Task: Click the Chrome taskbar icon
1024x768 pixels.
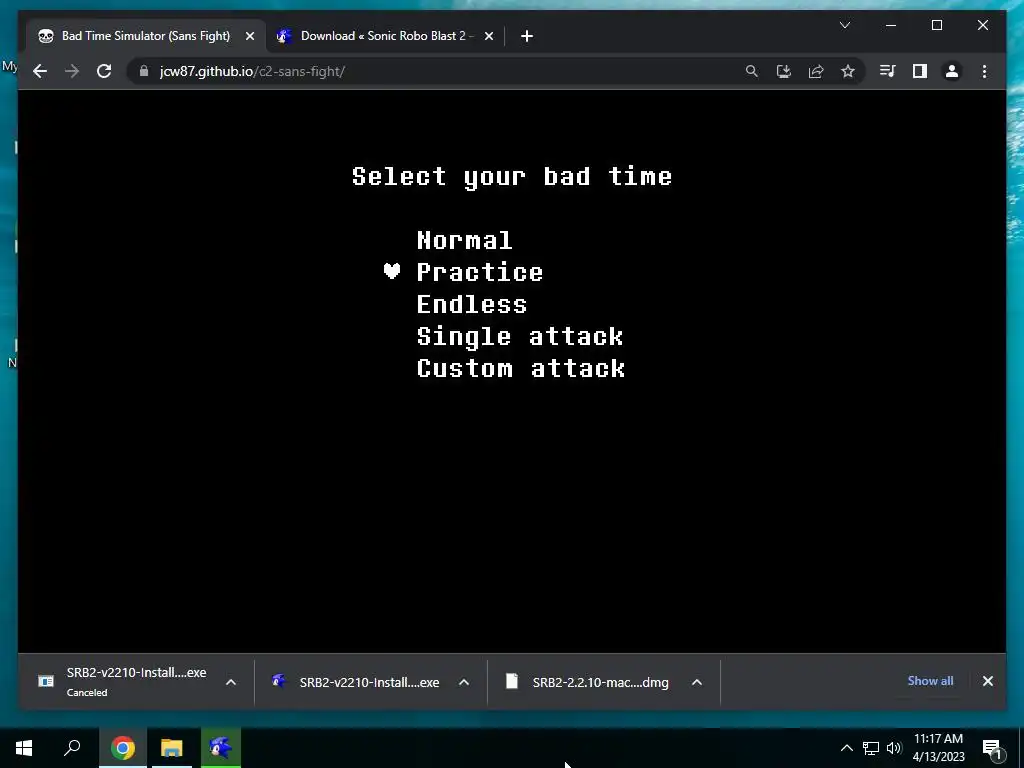Action: 123,748
